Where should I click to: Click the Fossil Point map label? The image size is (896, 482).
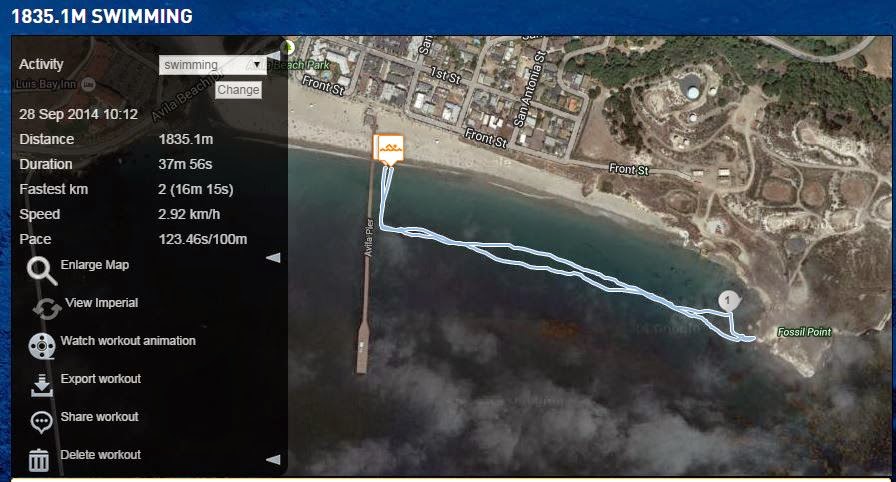point(804,332)
